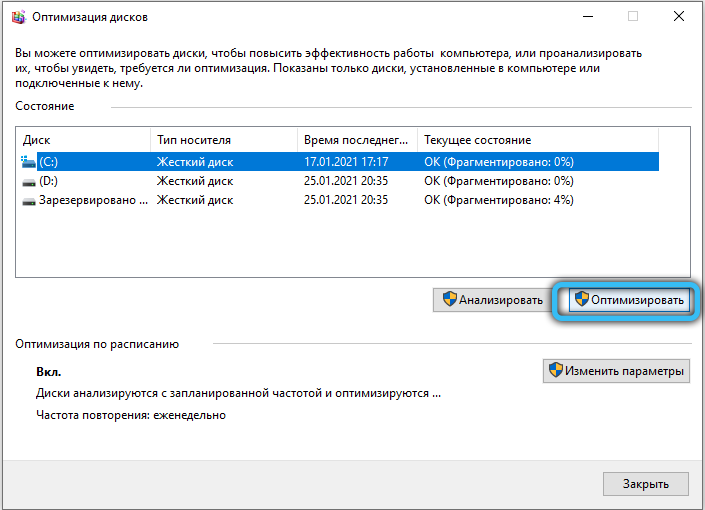705x510 pixels.
Task: Click the Оптимизация дисков title bar app icon
Action: 18,17
